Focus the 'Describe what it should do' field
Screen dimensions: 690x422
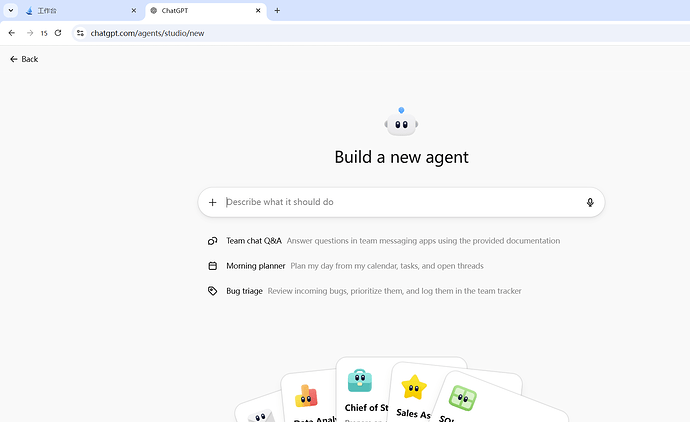pyautogui.click(x=402, y=202)
